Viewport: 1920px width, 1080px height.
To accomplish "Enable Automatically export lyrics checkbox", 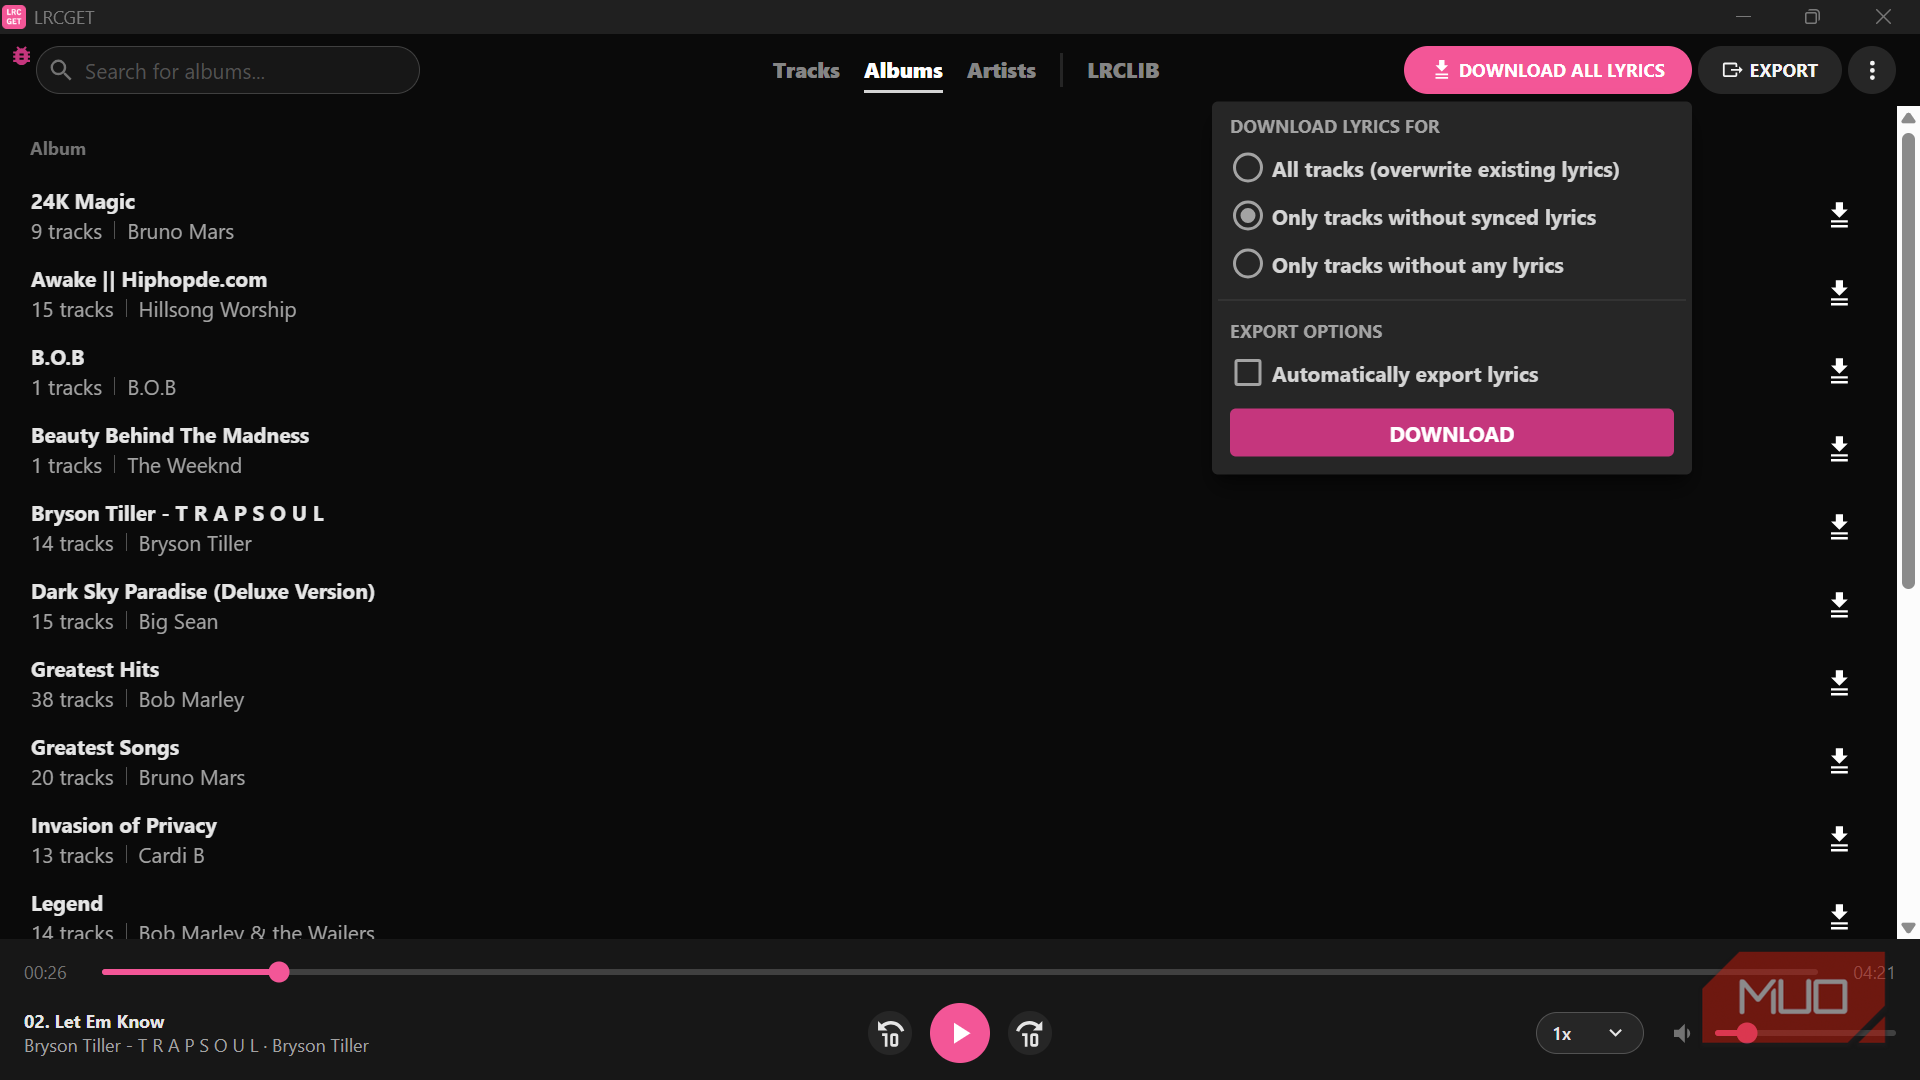I will pyautogui.click(x=1247, y=373).
